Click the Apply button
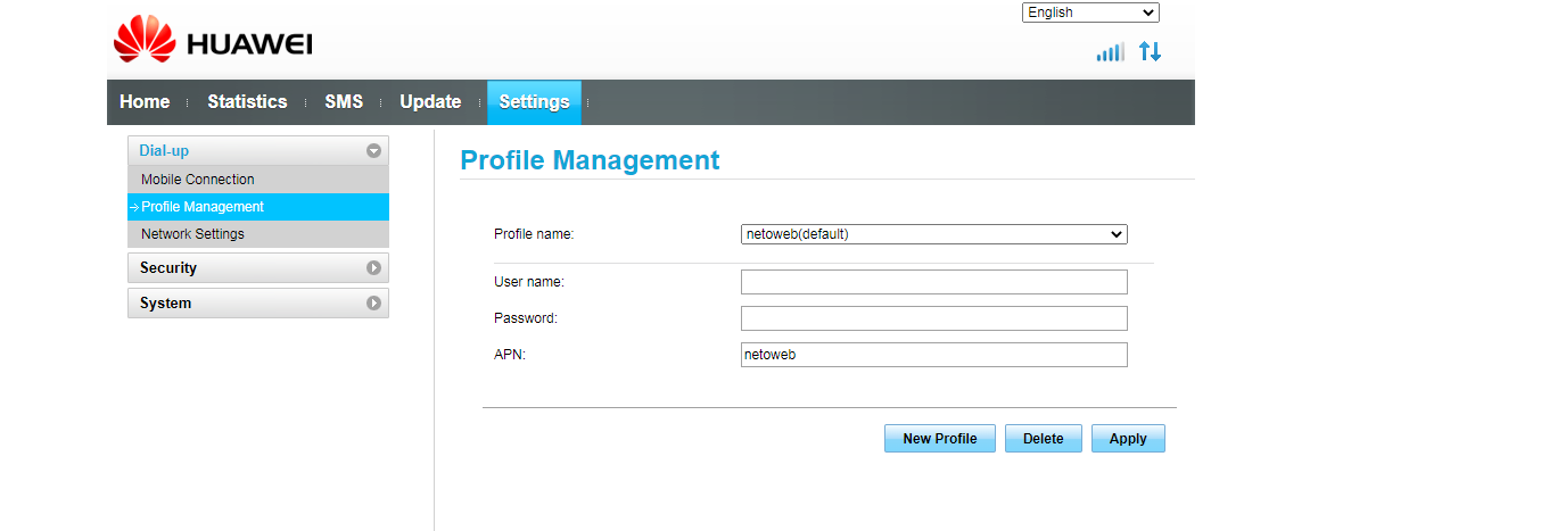1557x531 pixels. pyautogui.click(x=1128, y=438)
